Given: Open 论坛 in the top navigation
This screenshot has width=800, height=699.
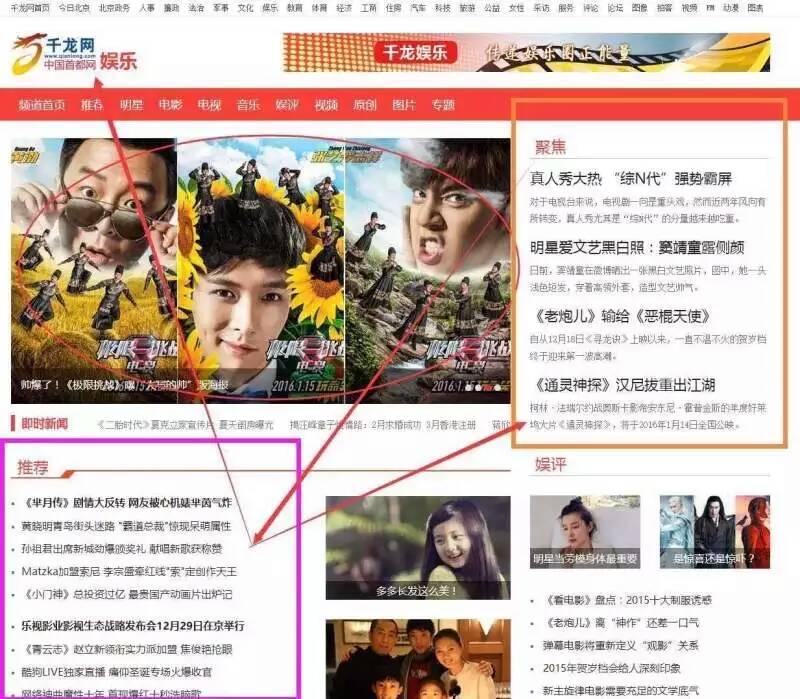Looking at the screenshot, I should coord(615,8).
